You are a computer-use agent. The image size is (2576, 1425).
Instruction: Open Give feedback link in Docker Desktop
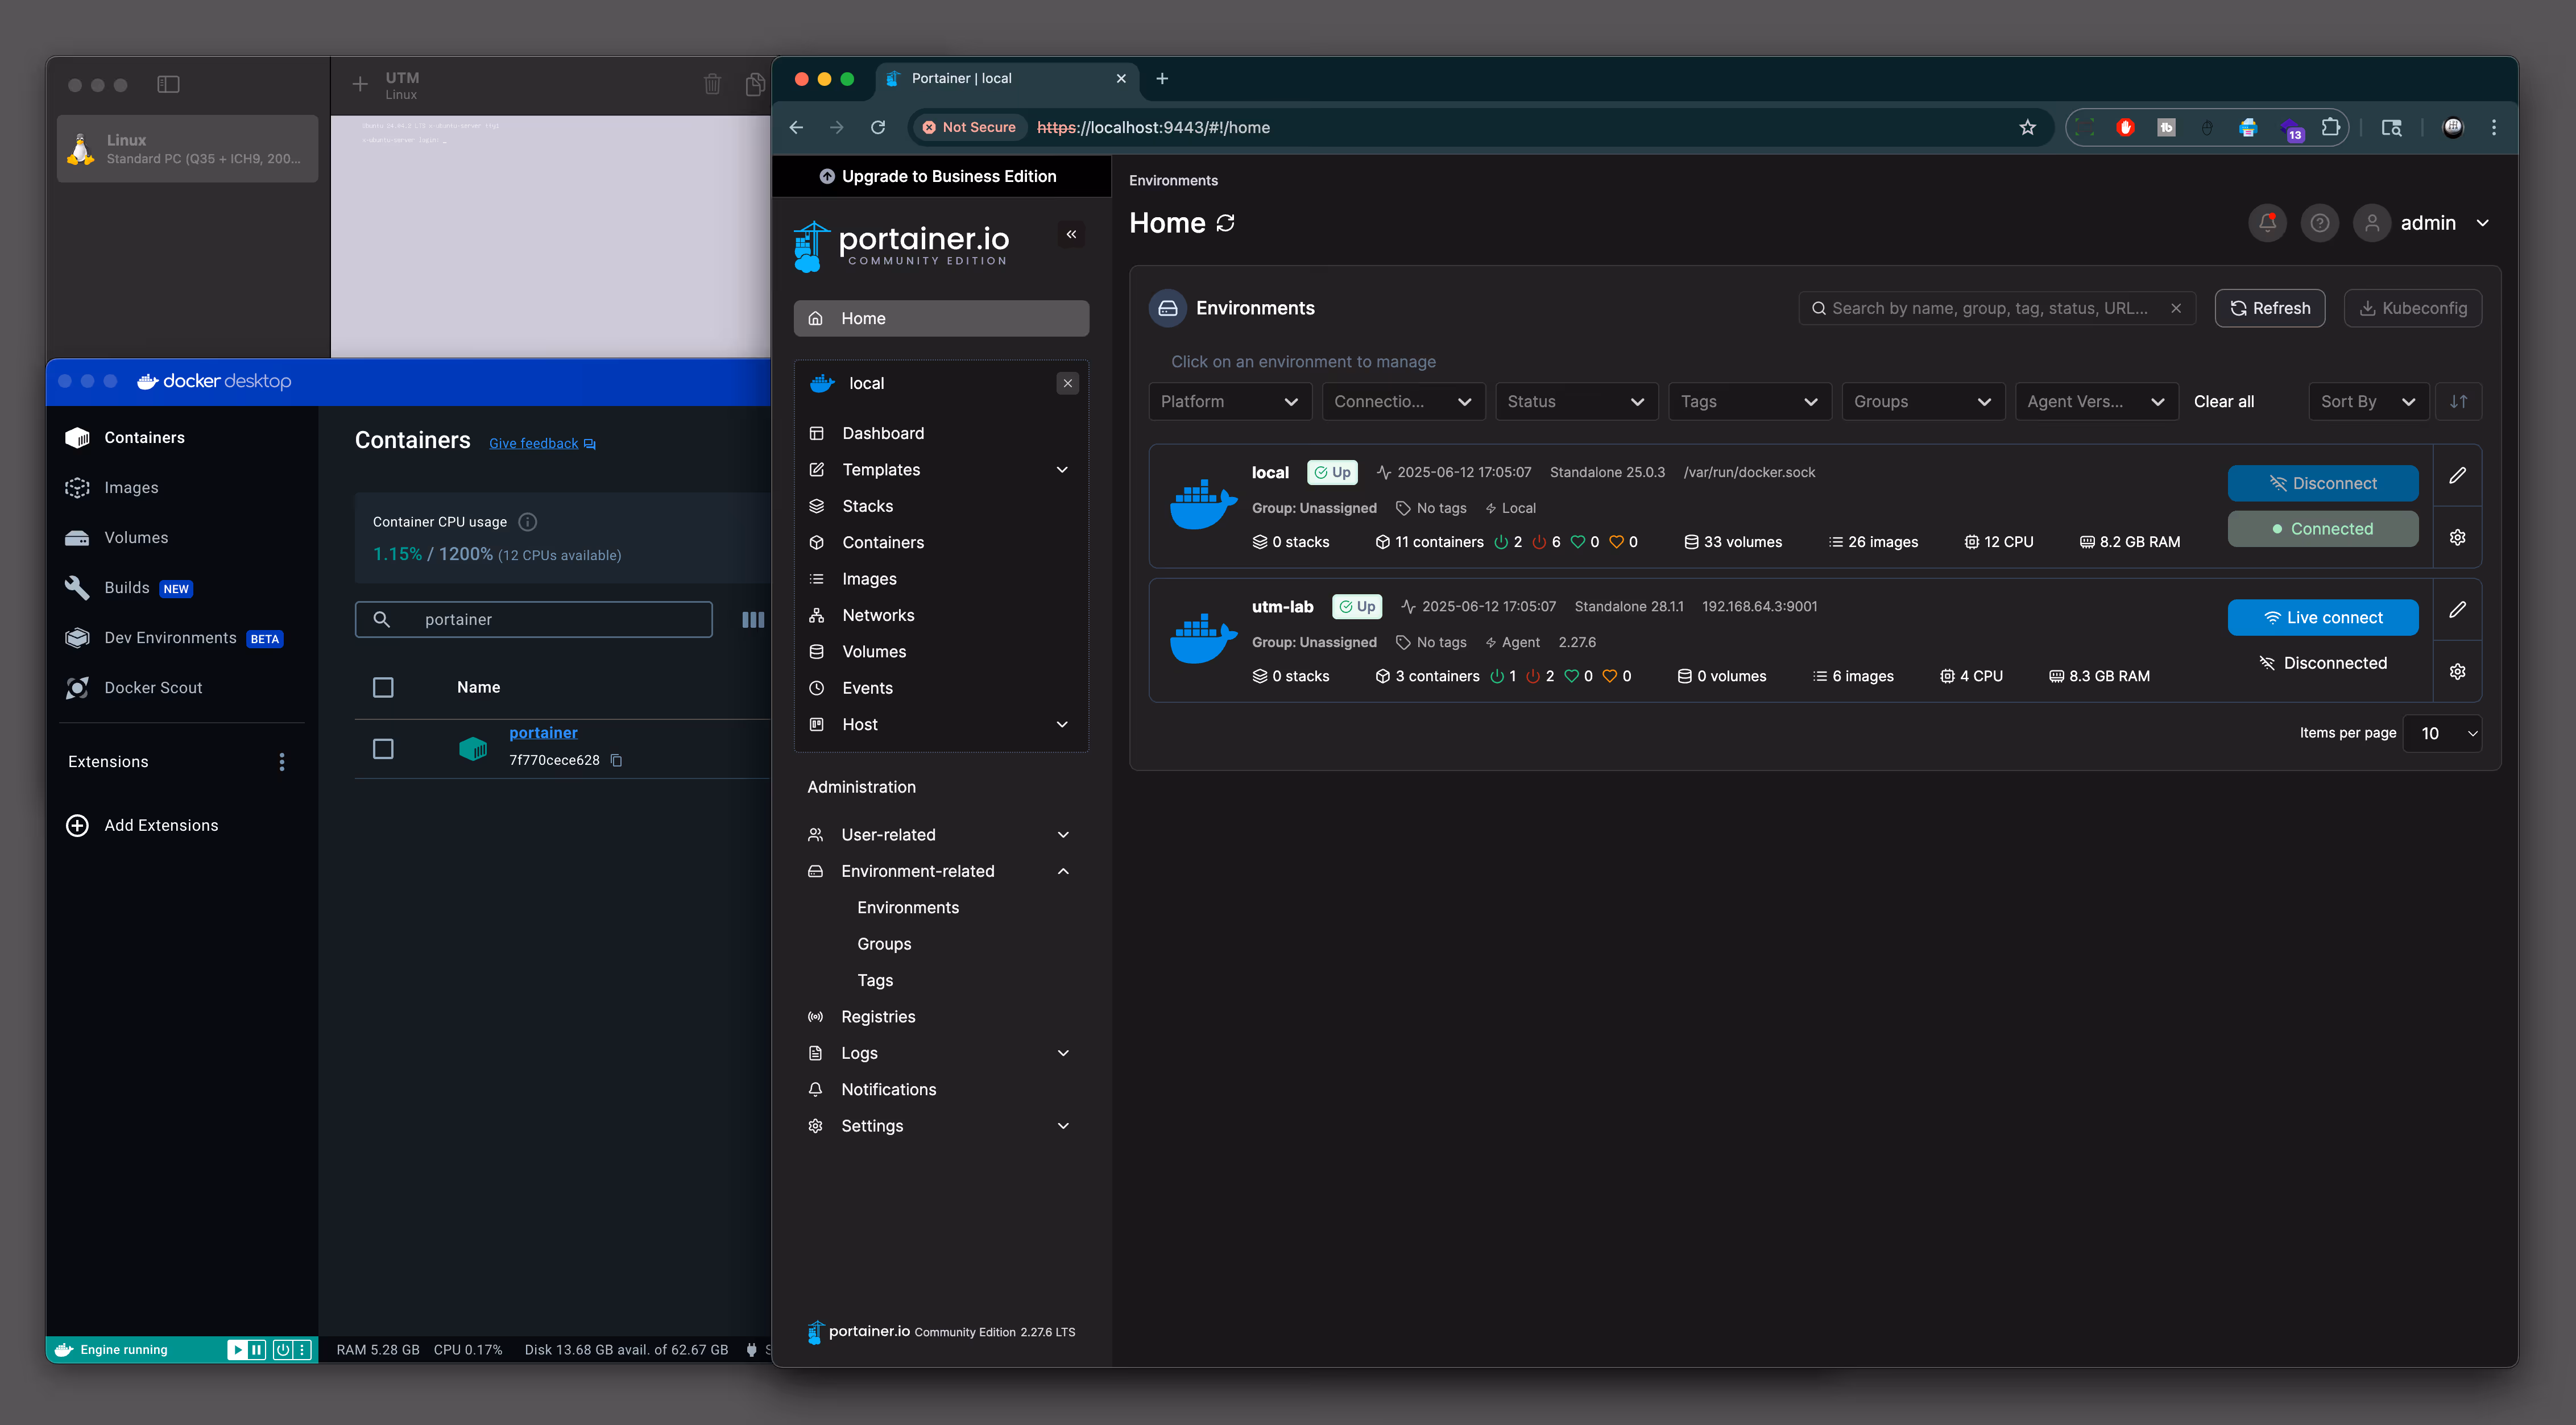(x=542, y=444)
